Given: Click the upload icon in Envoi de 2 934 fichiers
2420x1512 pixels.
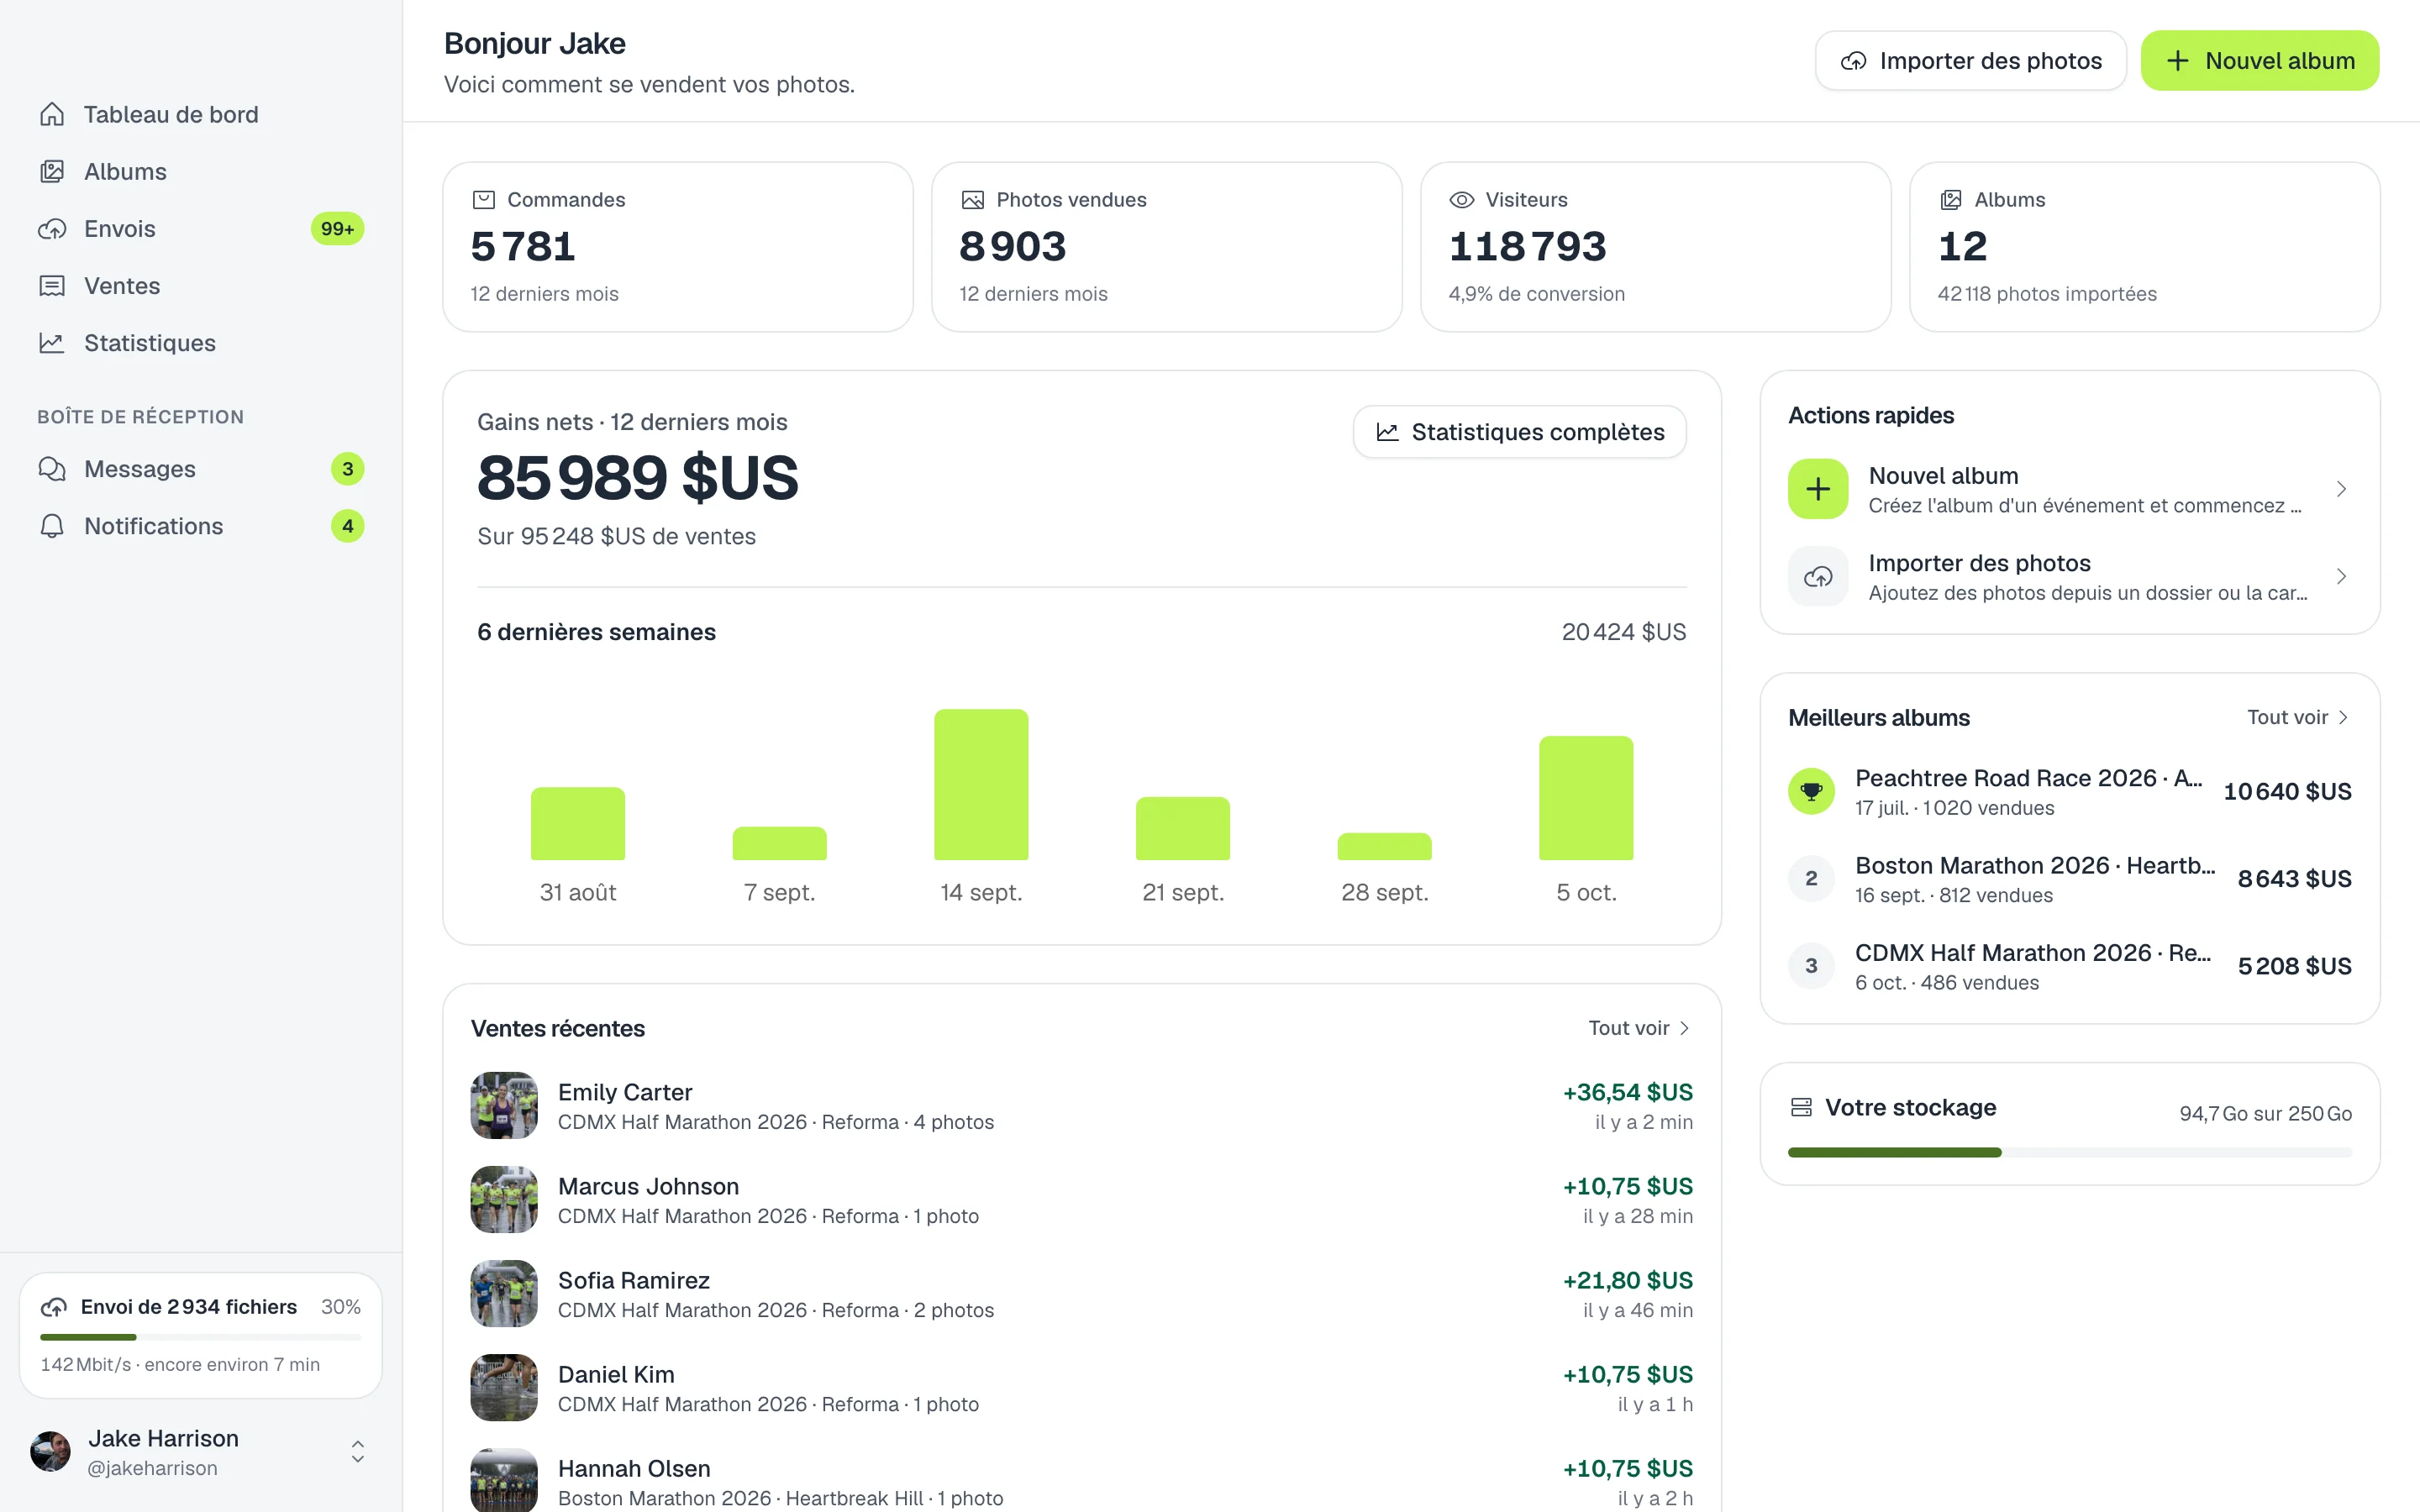Looking at the screenshot, I should coord(54,1307).
